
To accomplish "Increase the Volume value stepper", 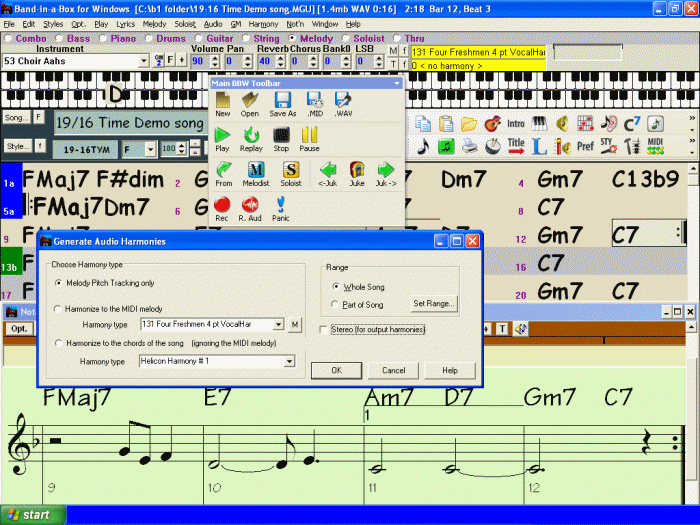I will [x=215, y=58].
